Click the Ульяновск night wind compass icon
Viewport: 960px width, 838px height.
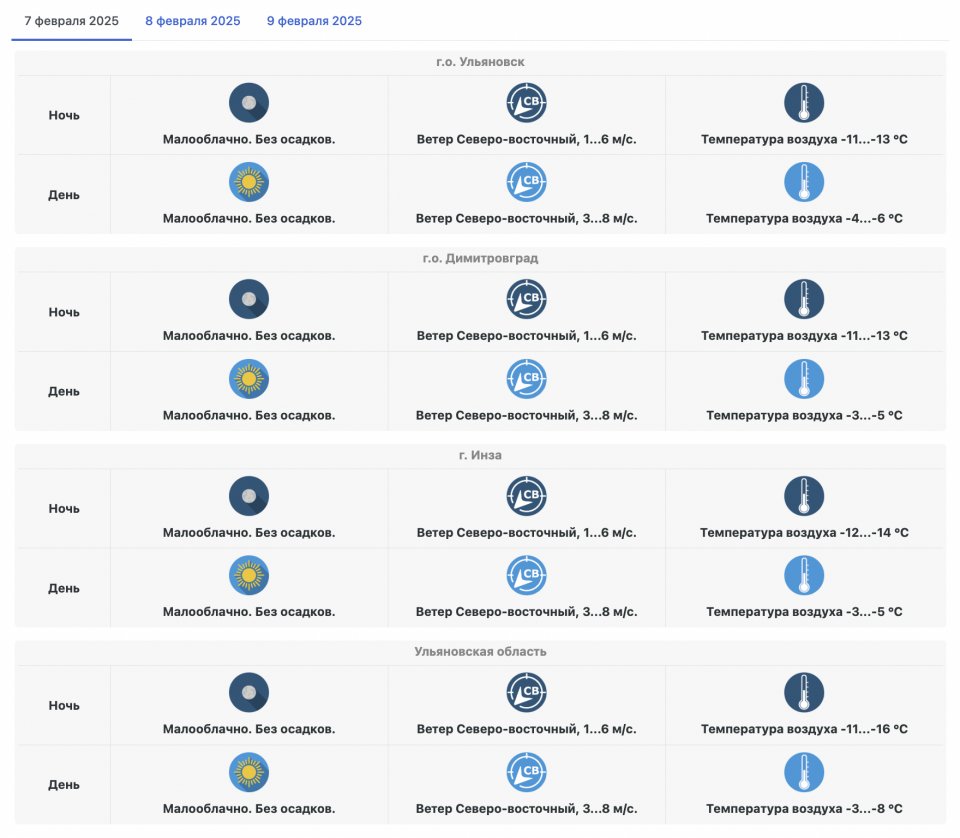526,103
